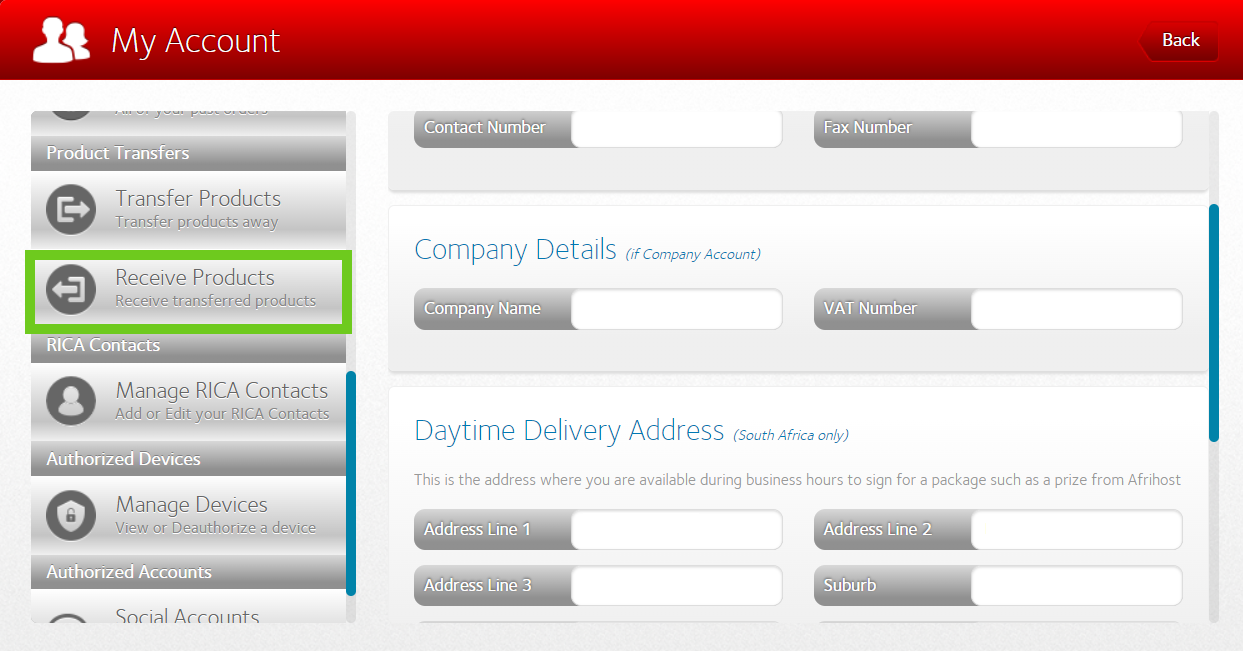The image size is (1243, 651).
Task: Click into the Company Name field
Action: [x=676, y=309]
